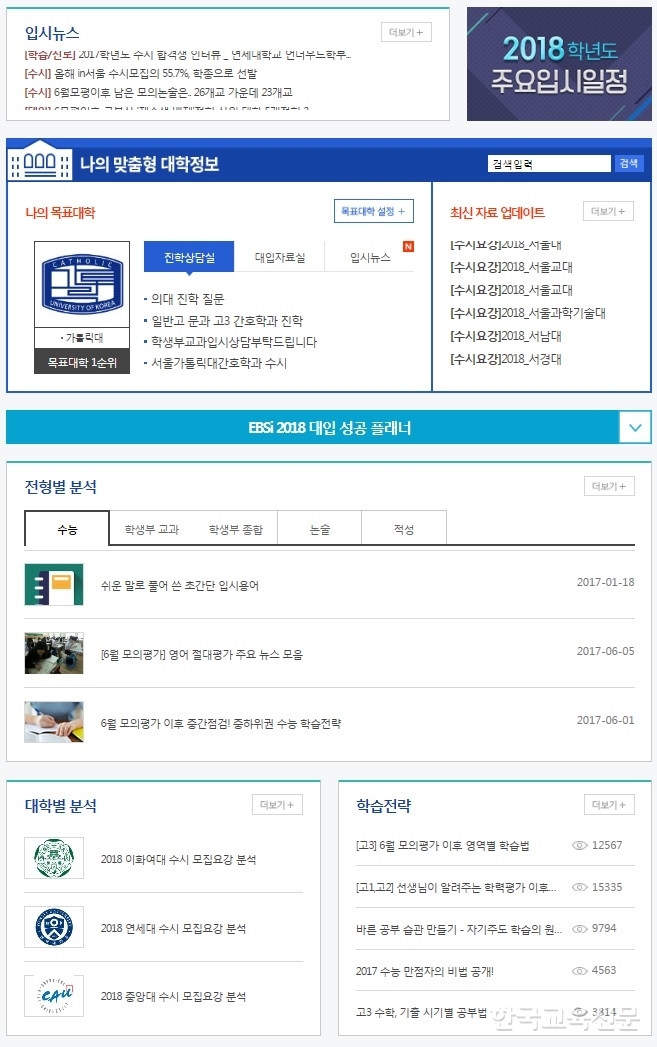The image size is (657, 1047).
Task: Expand the EBSi 2018 대입 성공 플래너 chevron
Action: coord(635,427)
